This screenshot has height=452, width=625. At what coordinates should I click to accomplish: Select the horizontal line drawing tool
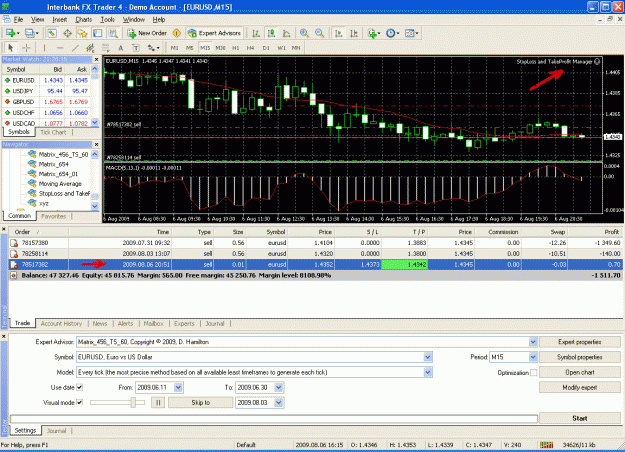pyautogui.click(x=60, y=48)
